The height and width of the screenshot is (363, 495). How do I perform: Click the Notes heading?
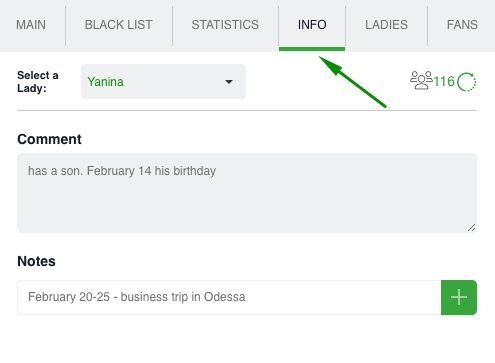[x=36, y=261]
